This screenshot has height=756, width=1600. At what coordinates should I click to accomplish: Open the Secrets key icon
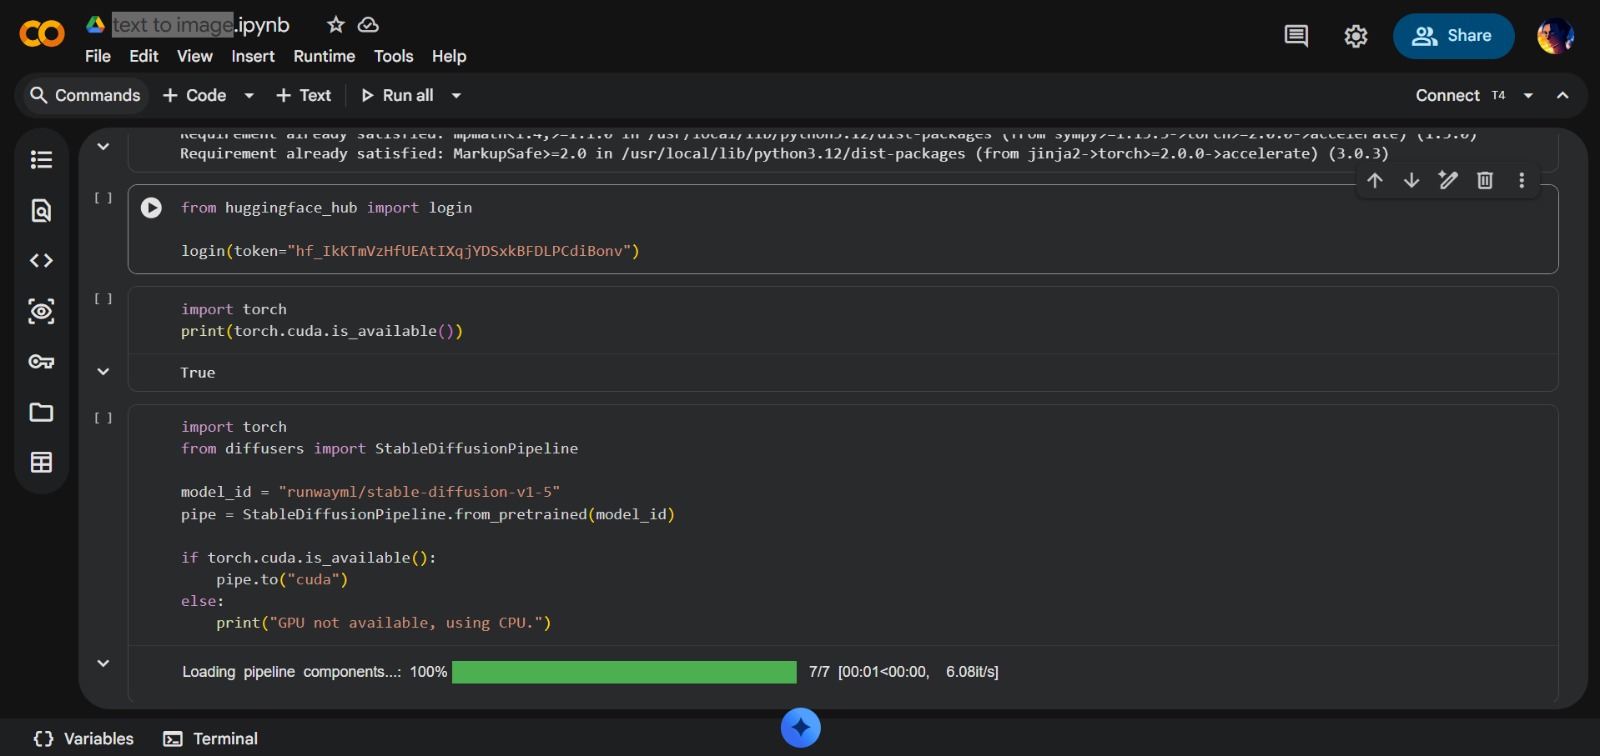[41, 361]
